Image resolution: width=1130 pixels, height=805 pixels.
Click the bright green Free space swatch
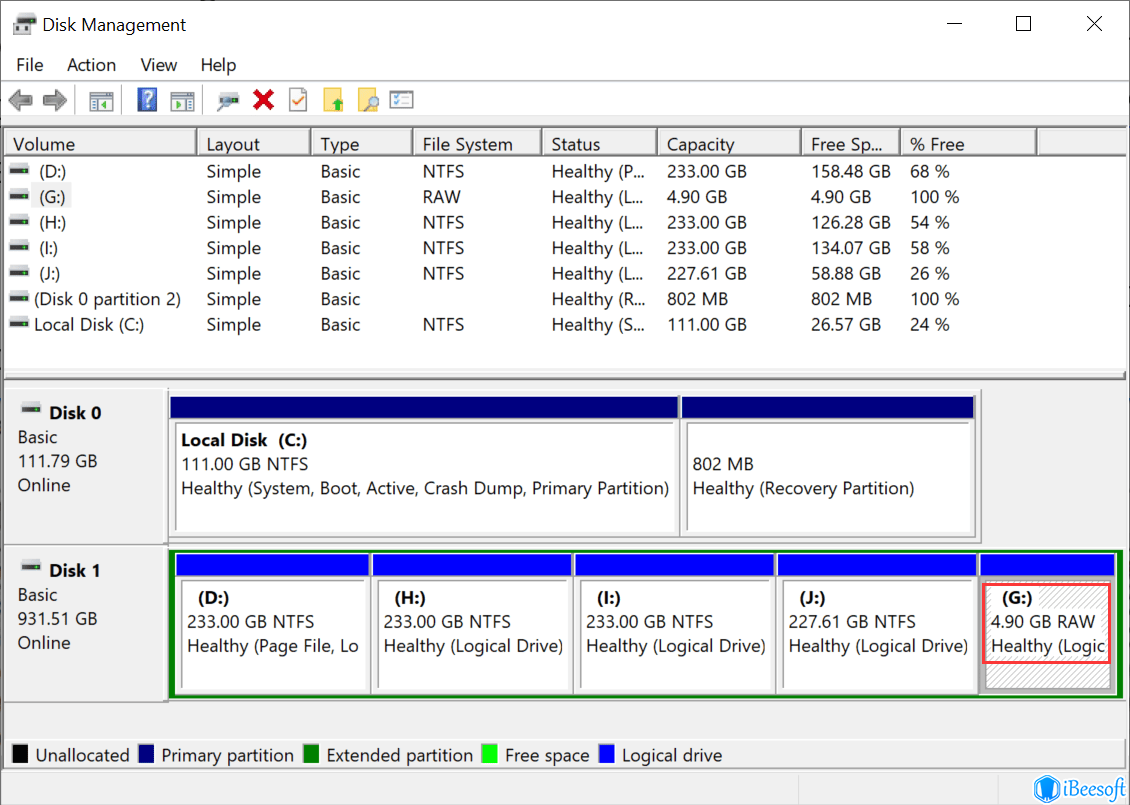click(490, 755)
